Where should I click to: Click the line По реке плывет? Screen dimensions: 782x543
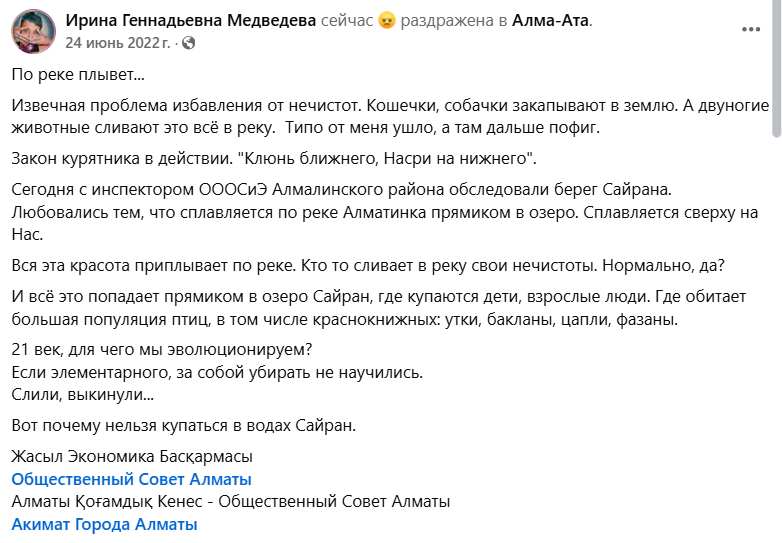(78, 75)
